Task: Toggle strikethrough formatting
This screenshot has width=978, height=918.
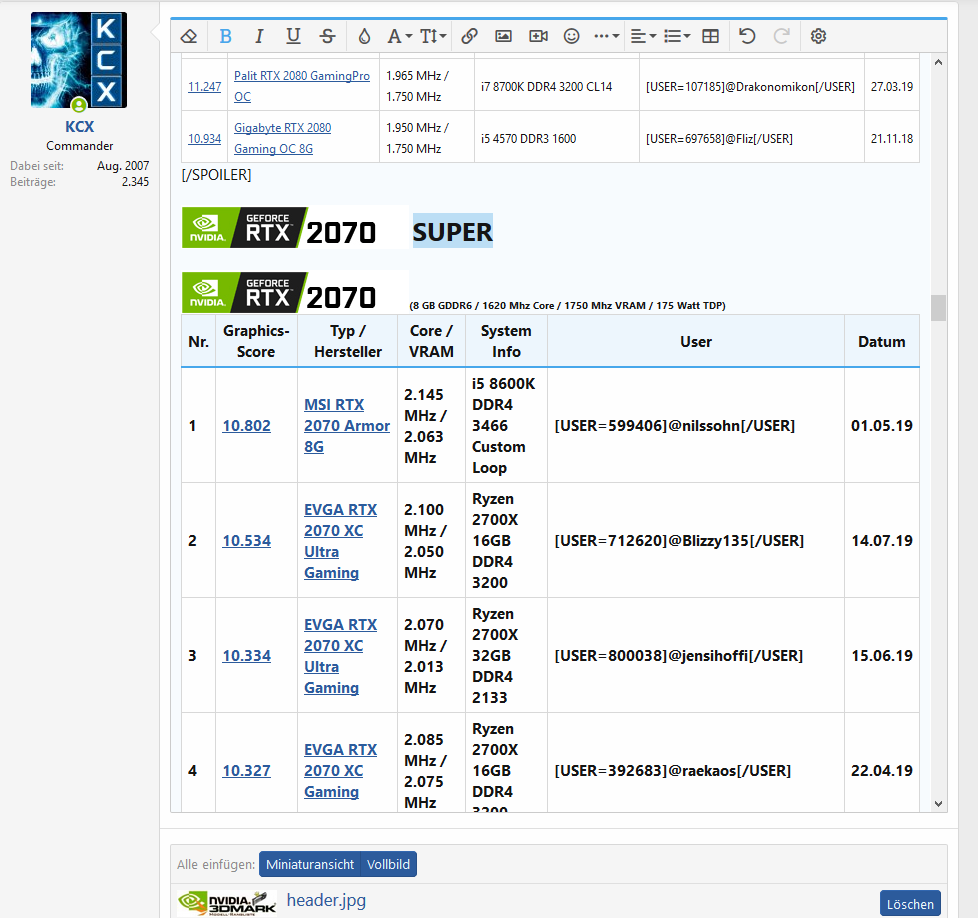Action: [327, 36]
